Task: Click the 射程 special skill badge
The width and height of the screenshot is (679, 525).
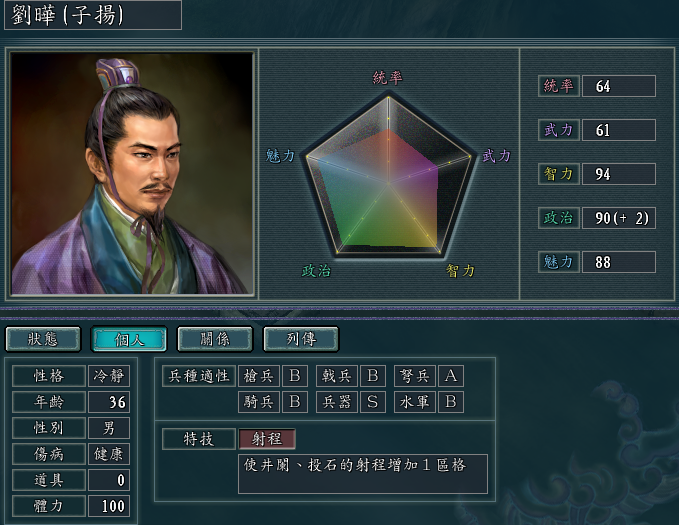Action: click(x=267, y=439)
